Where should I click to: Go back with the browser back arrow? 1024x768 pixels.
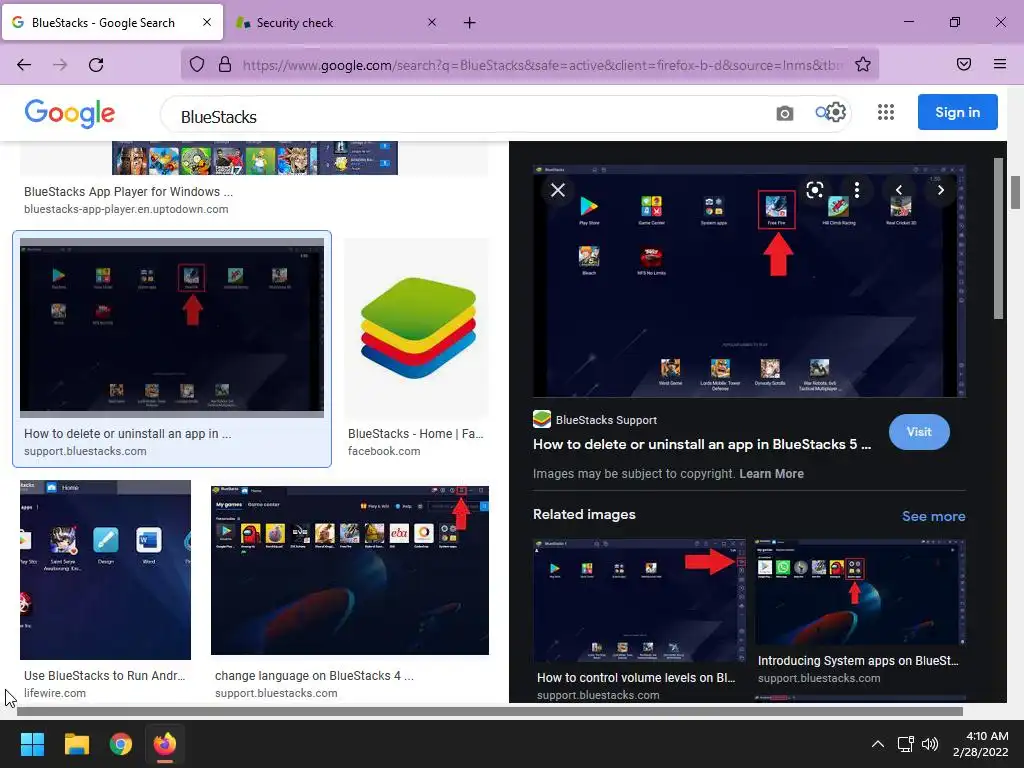point(24,64)
